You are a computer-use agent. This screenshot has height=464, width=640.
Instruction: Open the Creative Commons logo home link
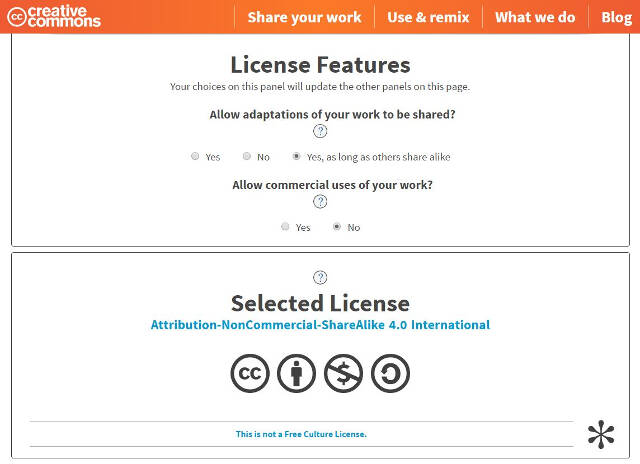54,17
